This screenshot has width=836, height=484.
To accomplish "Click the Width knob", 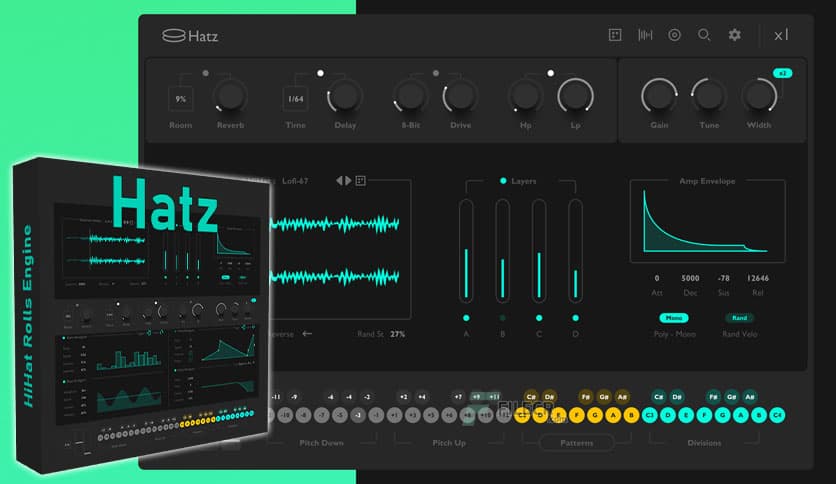I will 759,96.
